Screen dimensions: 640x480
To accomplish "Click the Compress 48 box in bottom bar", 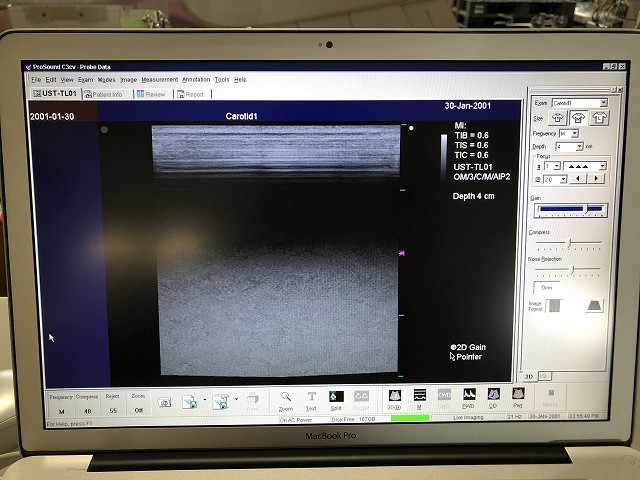I will 87,404.
